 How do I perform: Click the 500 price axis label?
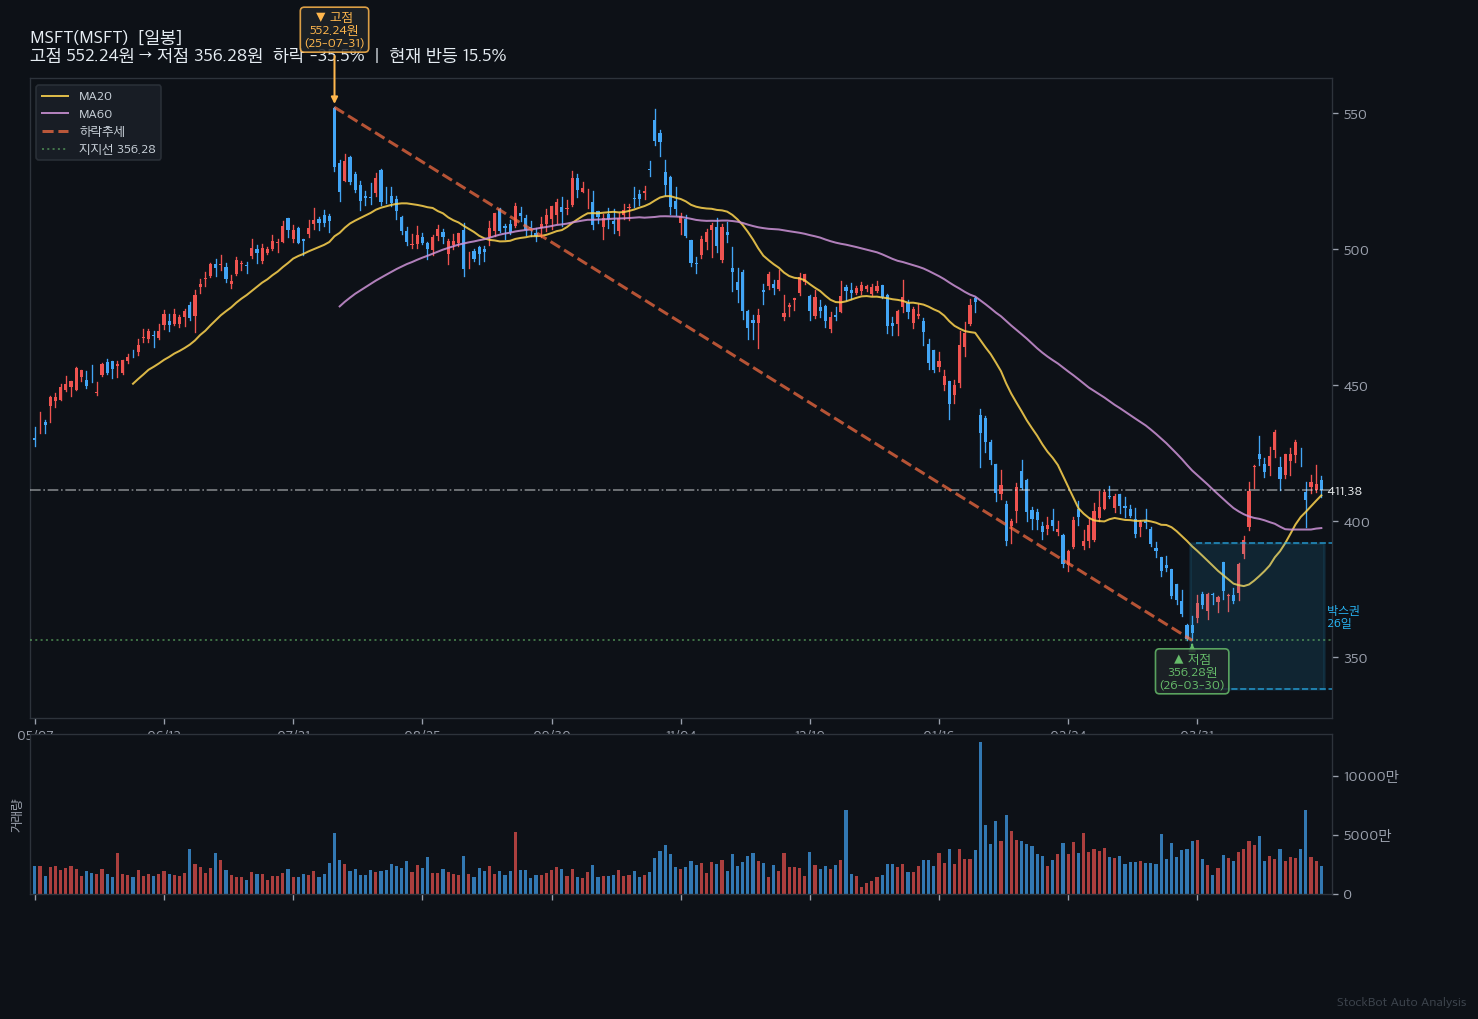pos(1356,251)
